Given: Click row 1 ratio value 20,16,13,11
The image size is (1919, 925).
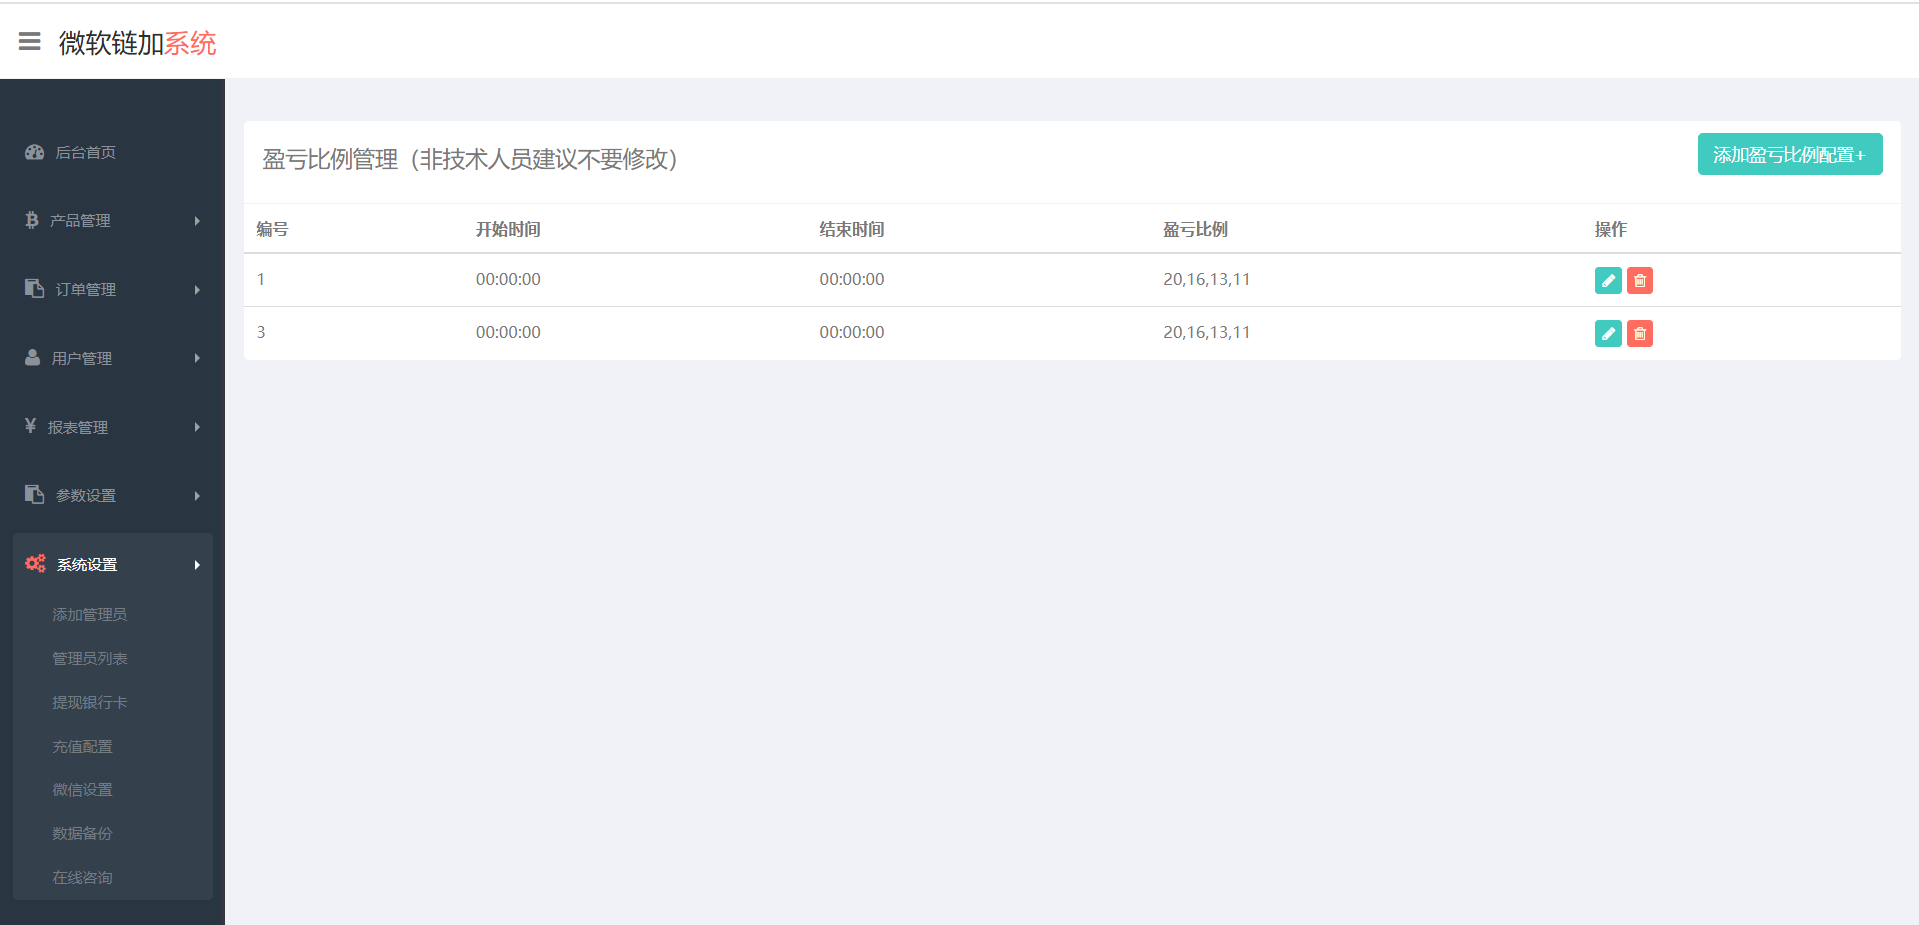Looking at the screenshot, I should [1207, 279].
